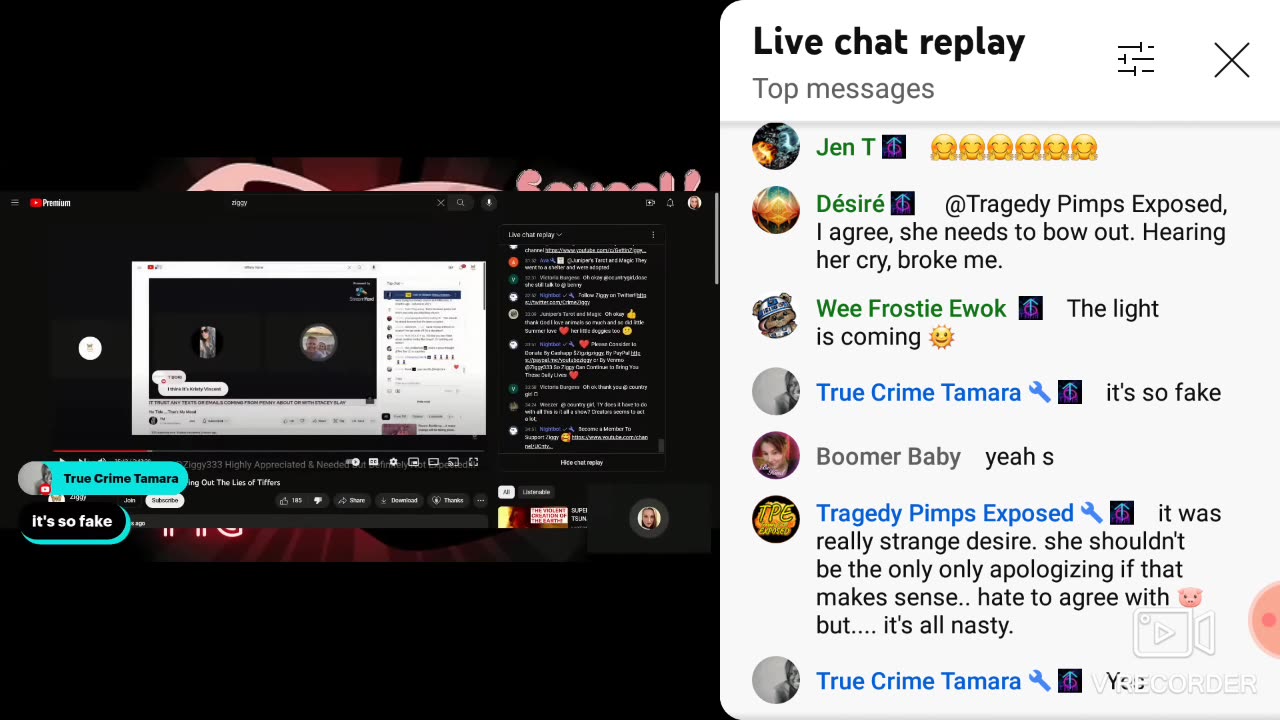Open the player settings gear

pyautogui.click(x=393, y=462)
